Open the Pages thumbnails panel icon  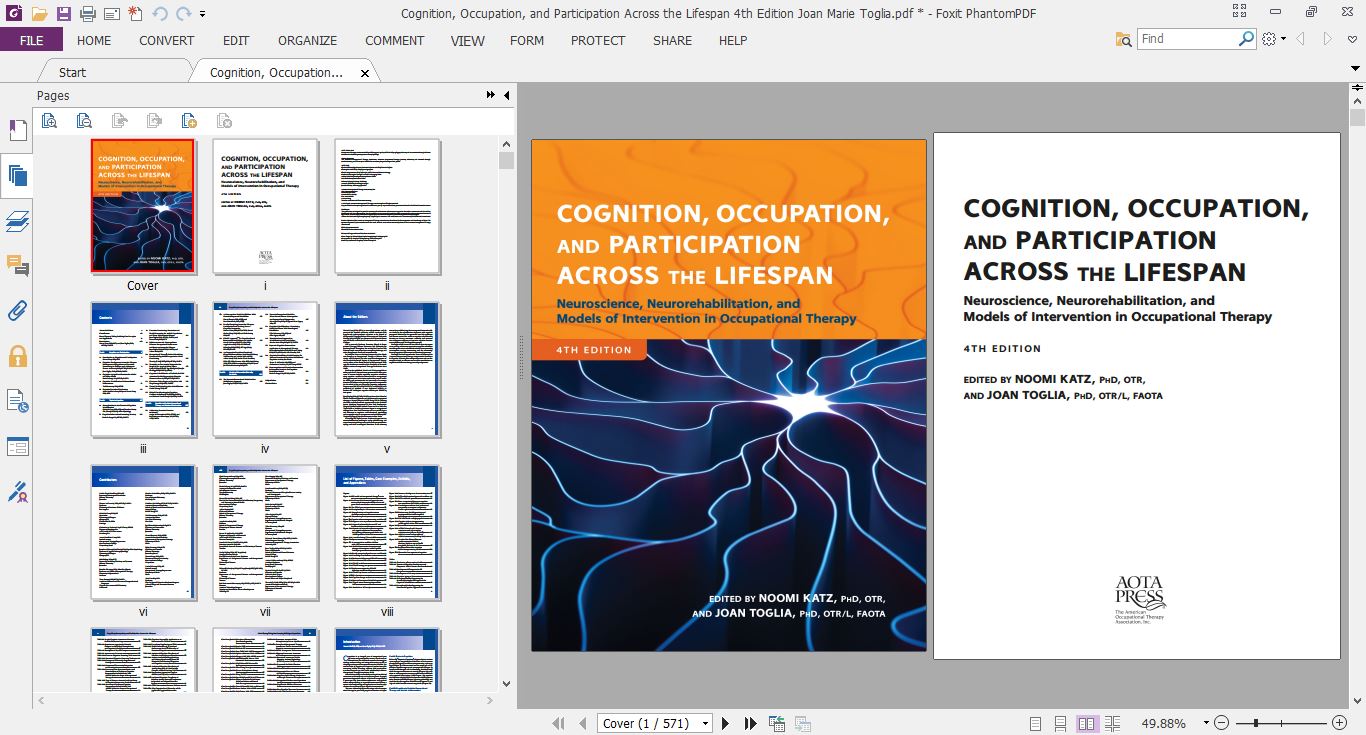click(17, 176)
